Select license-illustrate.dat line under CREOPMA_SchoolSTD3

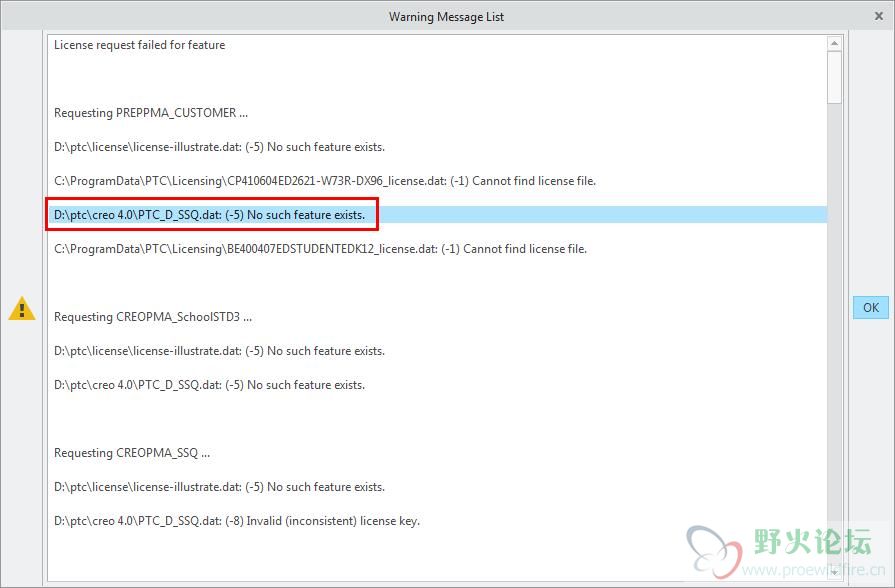(219, 351)
